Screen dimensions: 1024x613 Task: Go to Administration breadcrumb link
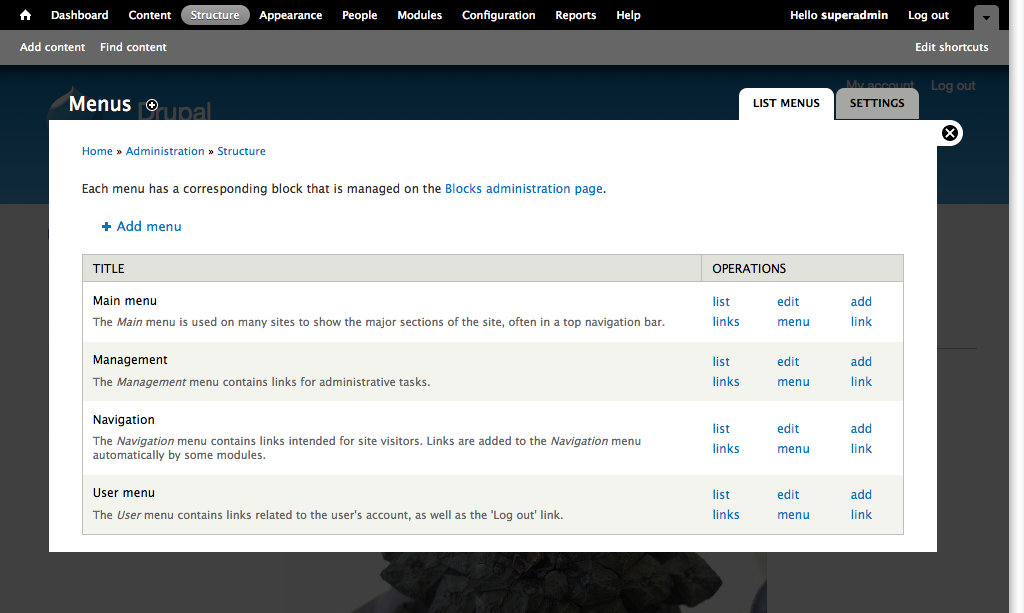point(165,151)
